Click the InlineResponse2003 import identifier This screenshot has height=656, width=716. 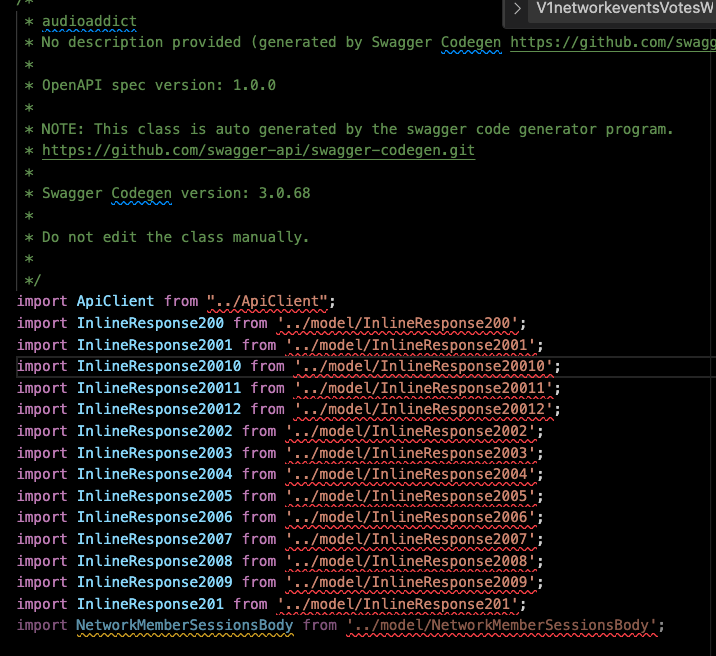click(154, 453)
